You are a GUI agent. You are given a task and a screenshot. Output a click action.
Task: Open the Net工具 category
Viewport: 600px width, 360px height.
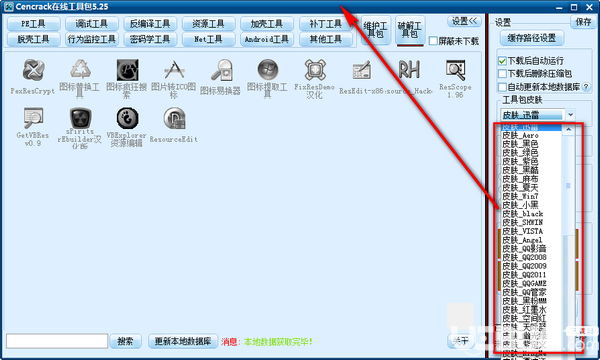pyautogui.click(x=208, y=39)
